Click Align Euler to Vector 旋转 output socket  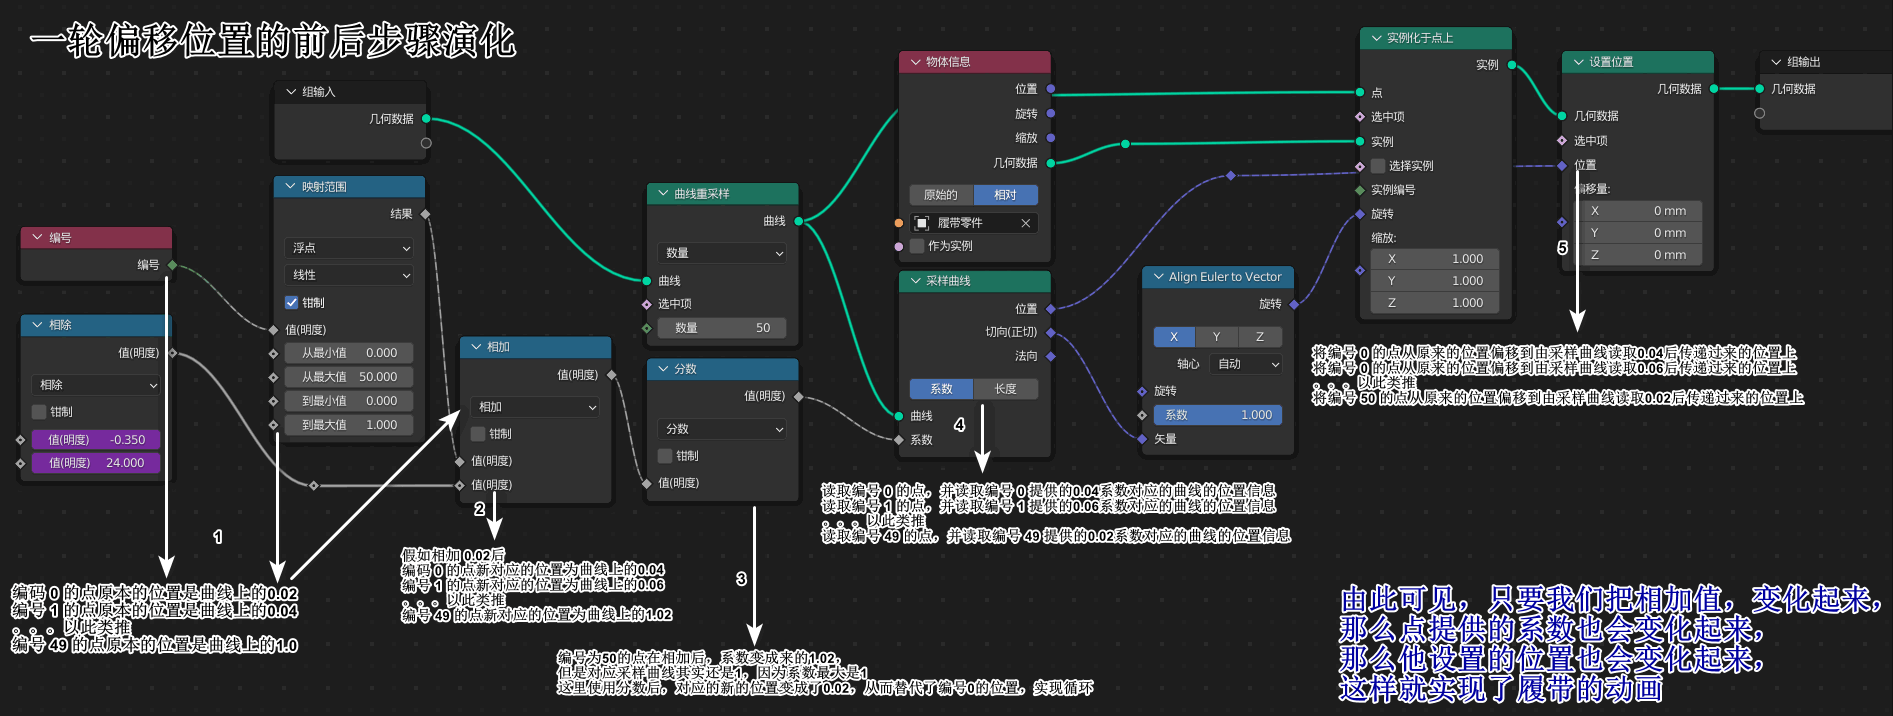pyautogui.click(x=1294, y=304)
